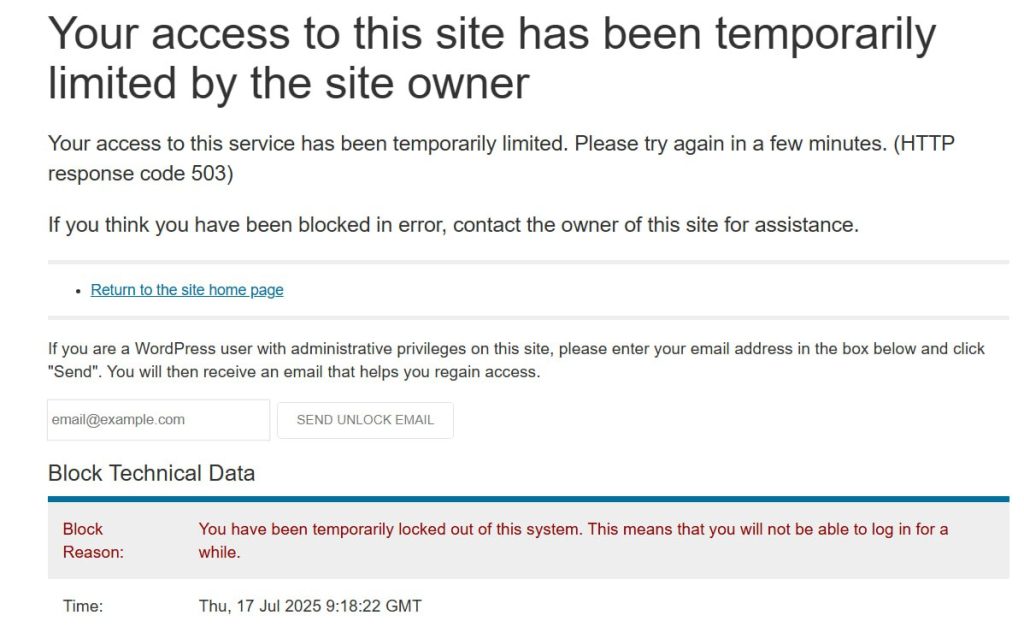Open the Return to the site home page link
This screenshot has height=639, width=1024.
[x=187, y=289]
